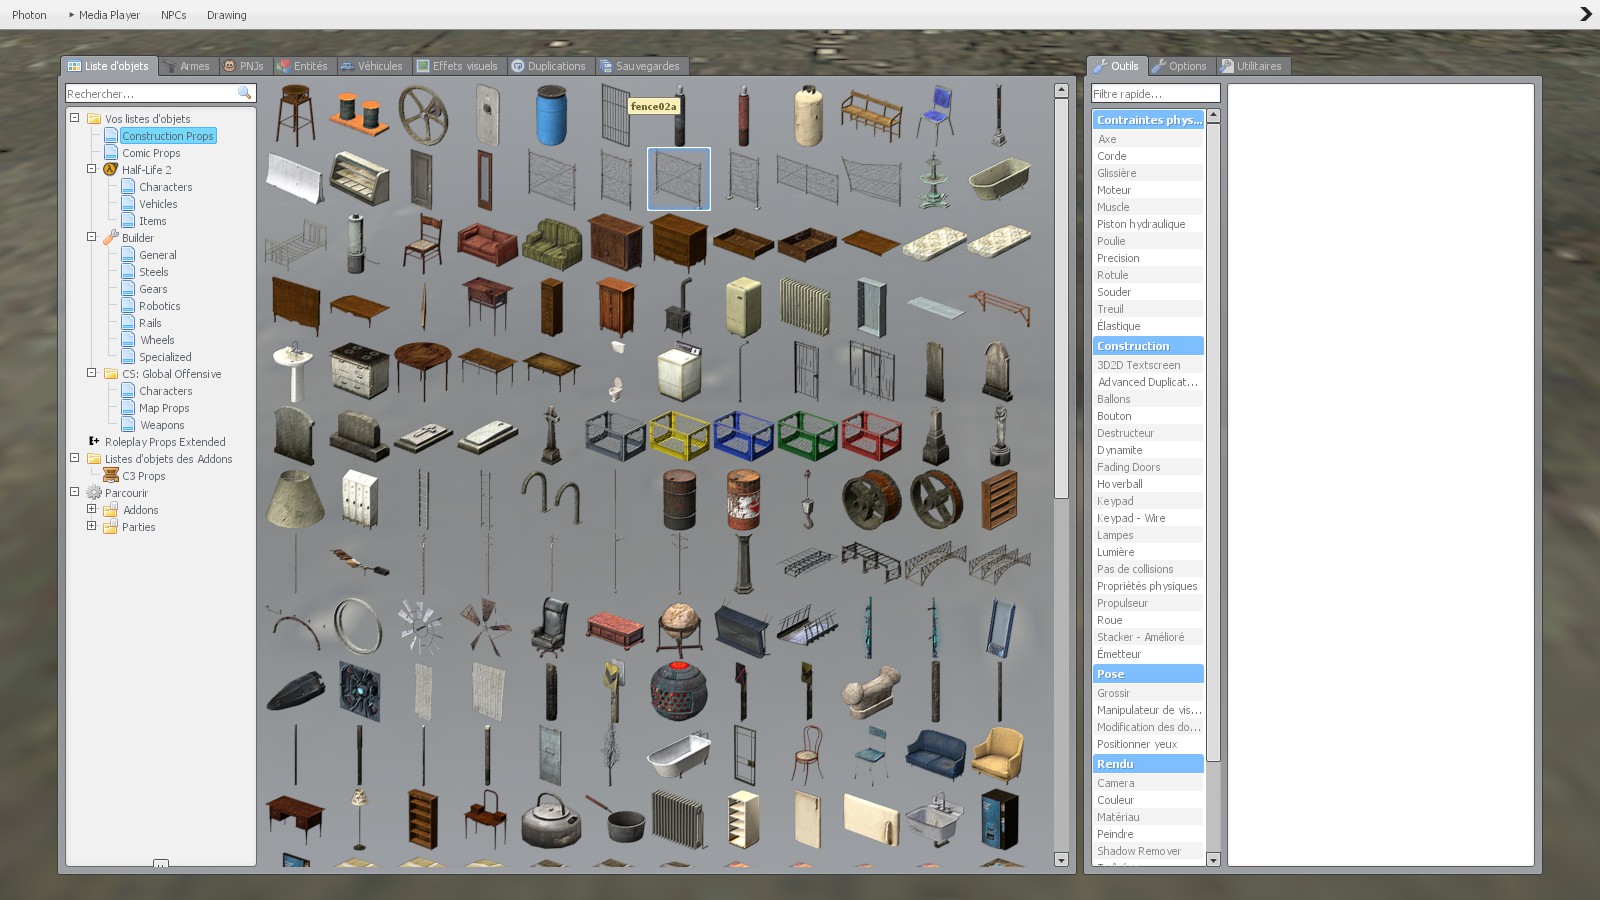Collapse the Construction tool category
This screenshot has width=1600, height=900.
pos(1148,346)
